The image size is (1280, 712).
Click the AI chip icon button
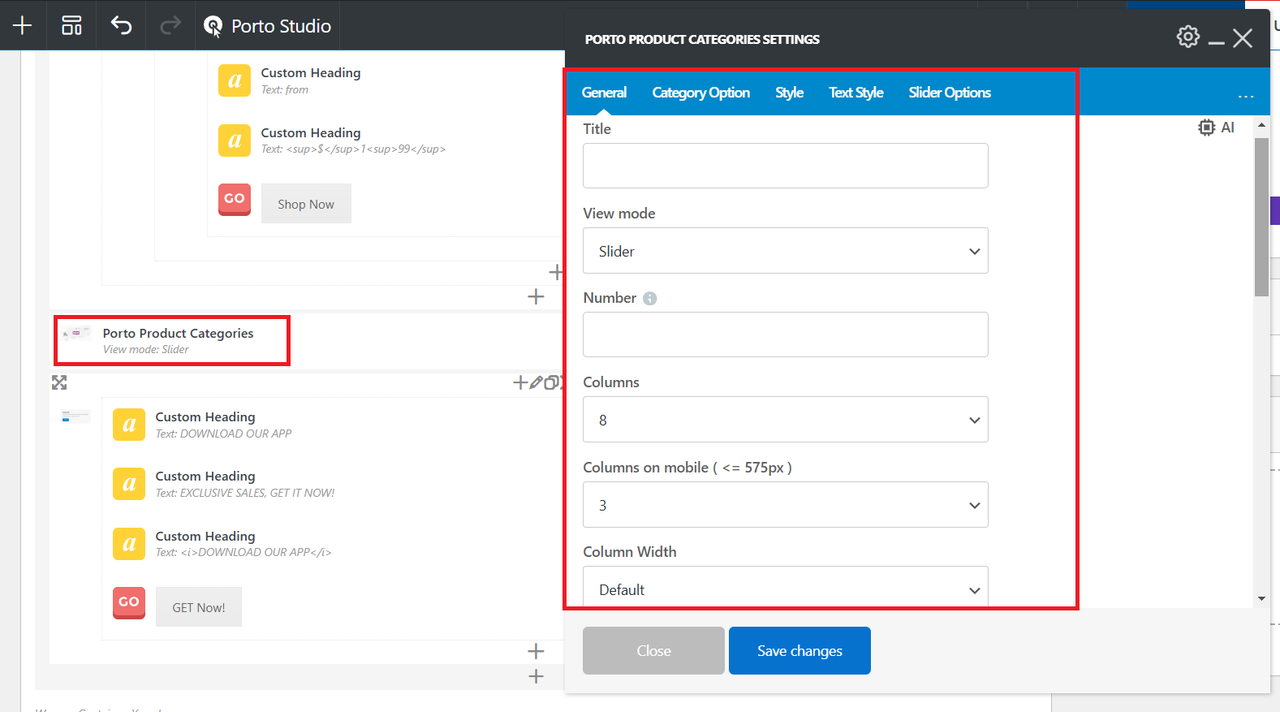pos(1217,128)
